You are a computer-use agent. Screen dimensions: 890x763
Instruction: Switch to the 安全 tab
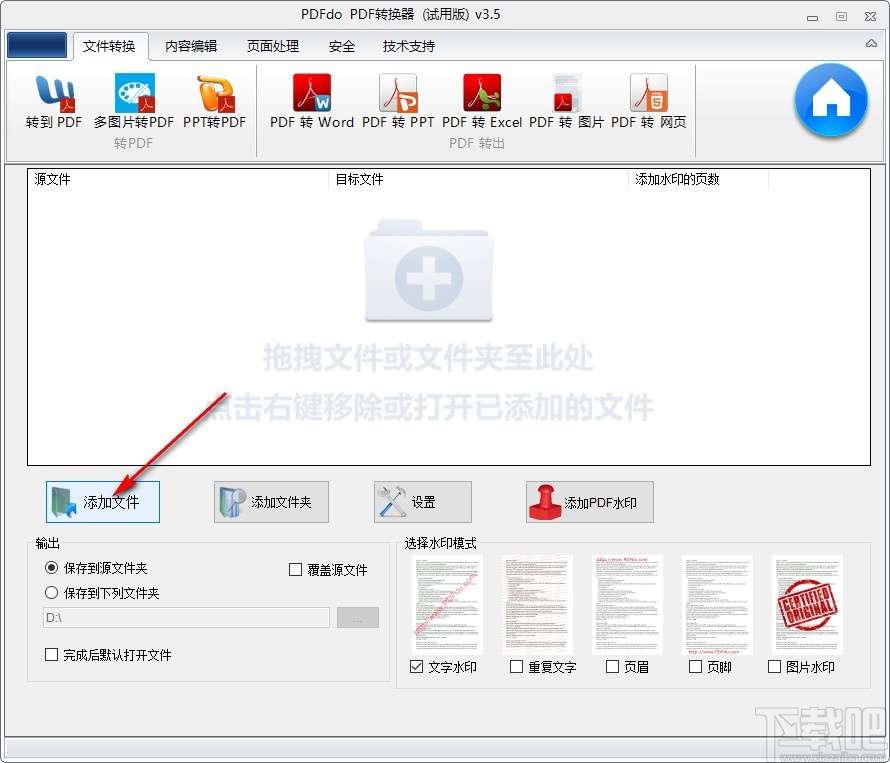click(x=342, y=46)
